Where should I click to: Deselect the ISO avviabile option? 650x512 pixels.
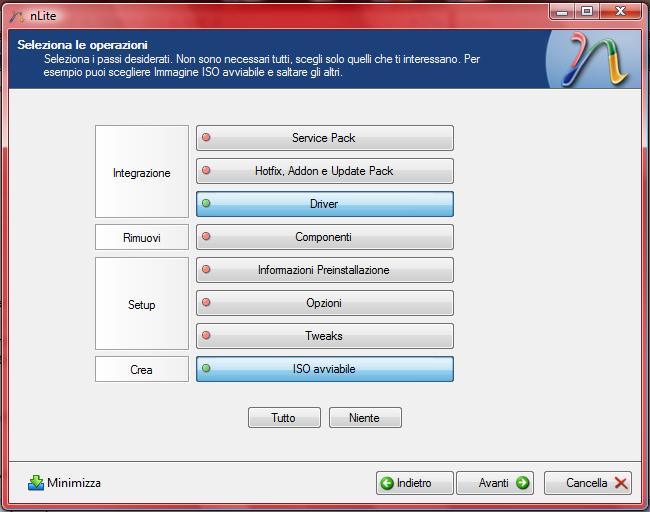click(325, 369)
